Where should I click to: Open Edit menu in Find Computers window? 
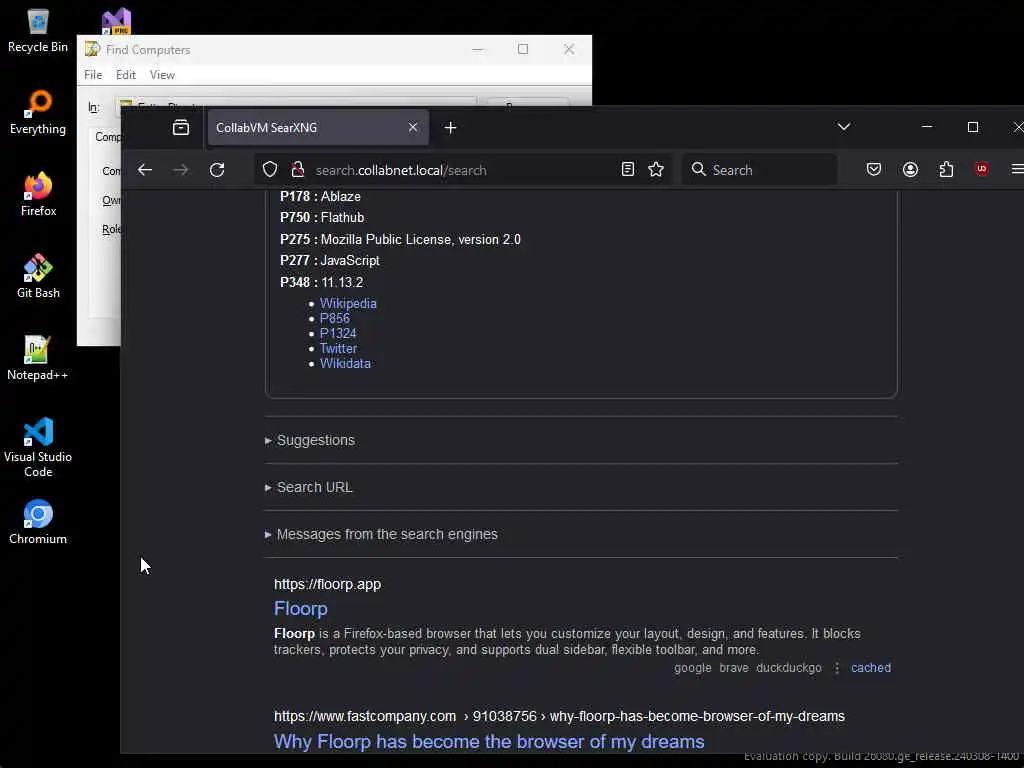[x=125, y=75]
